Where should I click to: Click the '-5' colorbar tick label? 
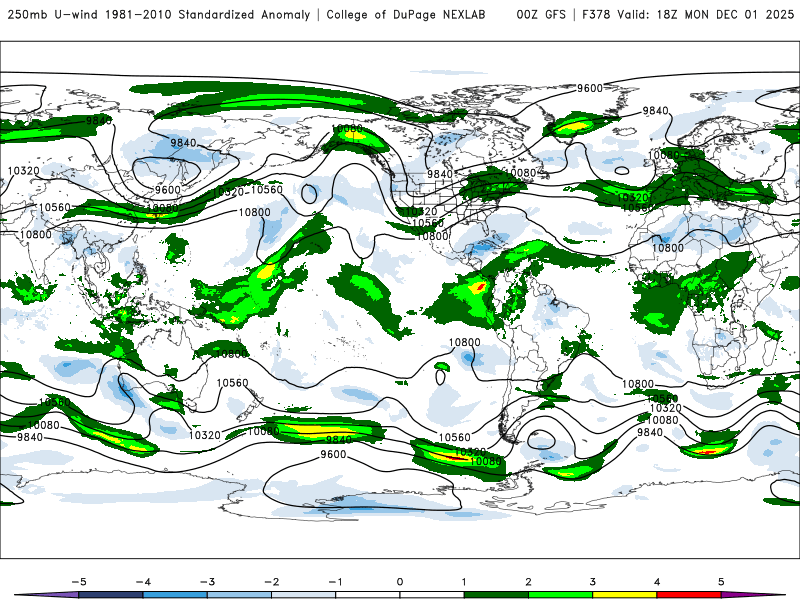[x=79, y=582]
